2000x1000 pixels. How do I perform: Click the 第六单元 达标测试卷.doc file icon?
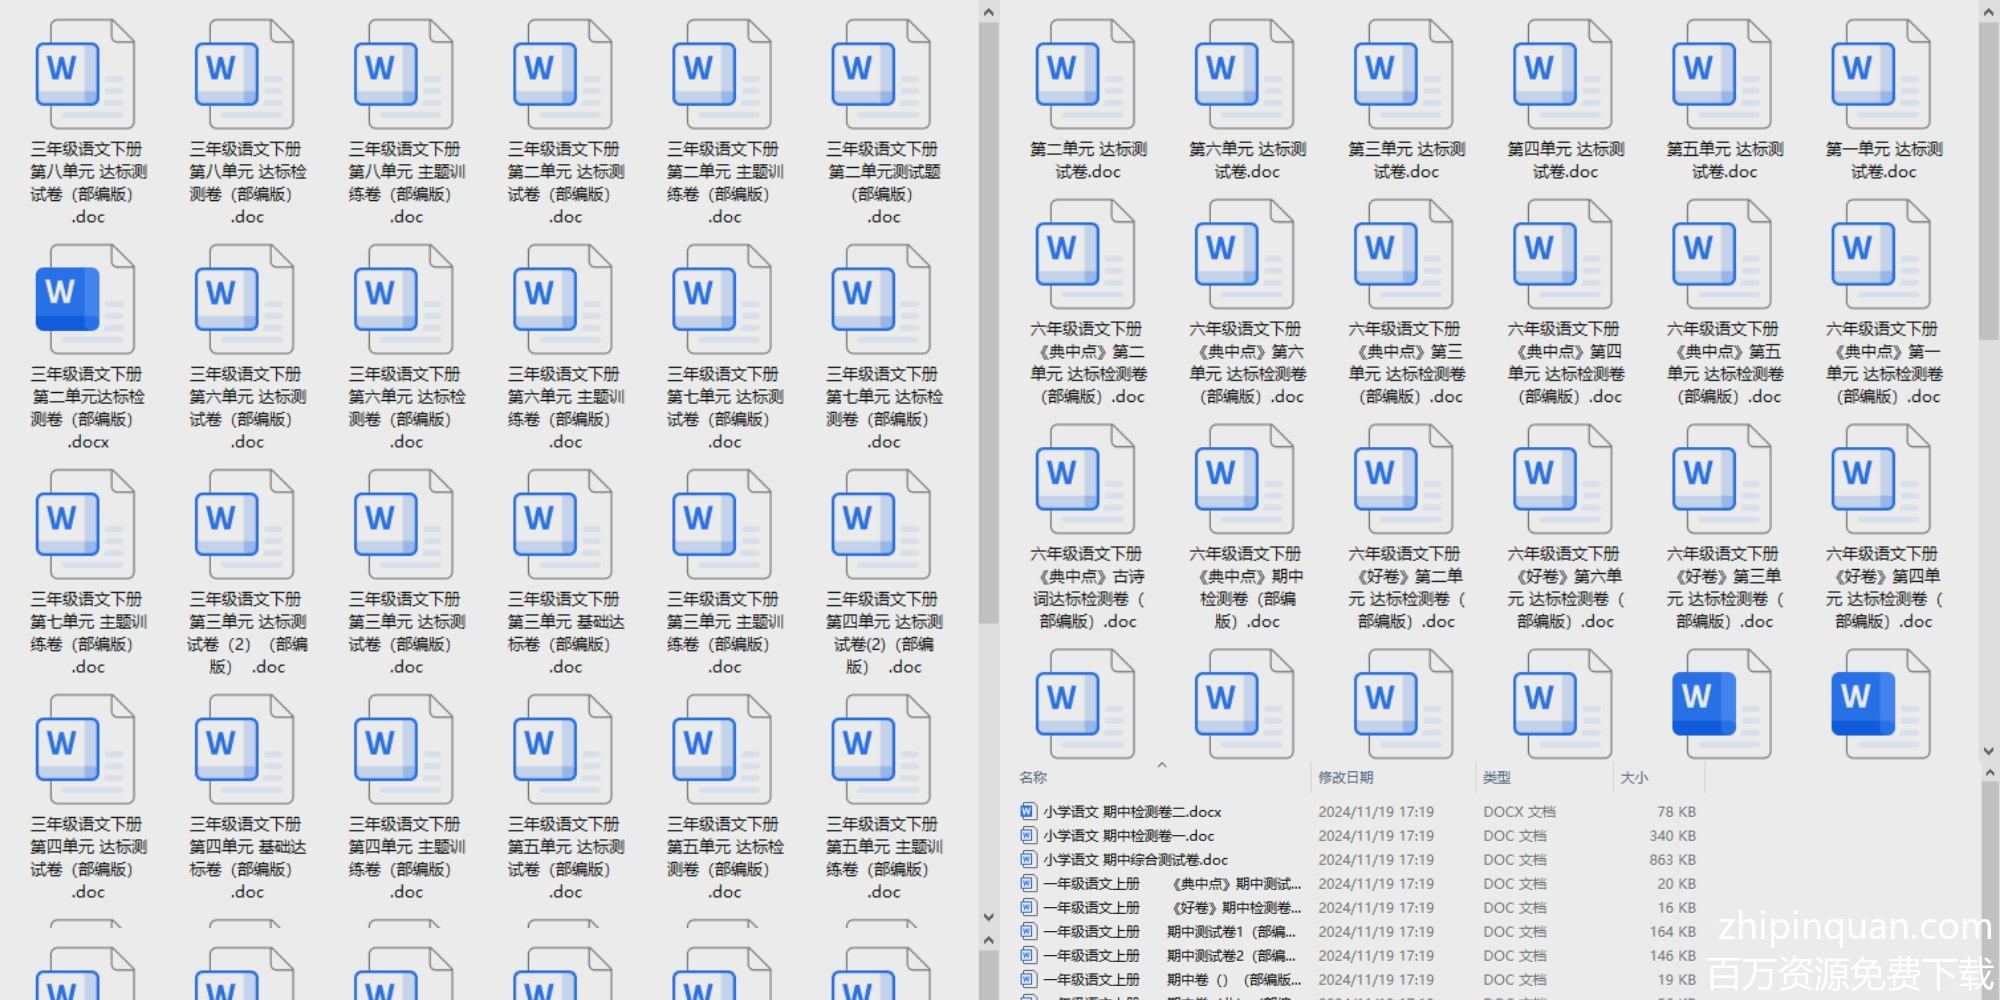tap(1245, 74)
